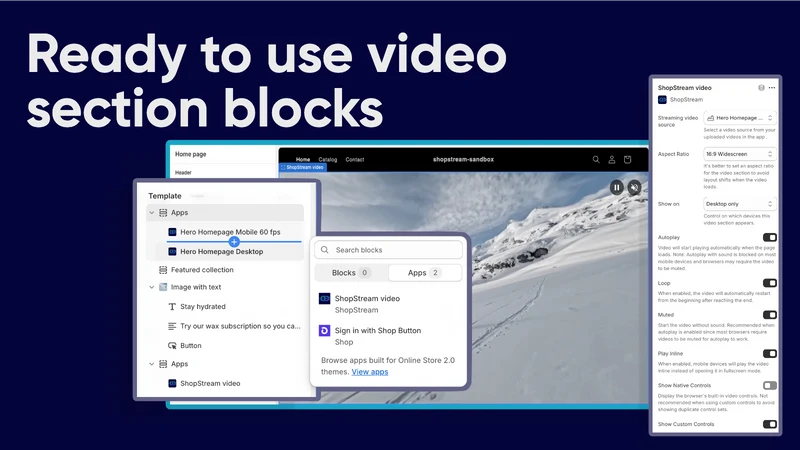Click the Button block cursor icon
This screenshot has width=800, height=450.
click(x=172, y=345)
